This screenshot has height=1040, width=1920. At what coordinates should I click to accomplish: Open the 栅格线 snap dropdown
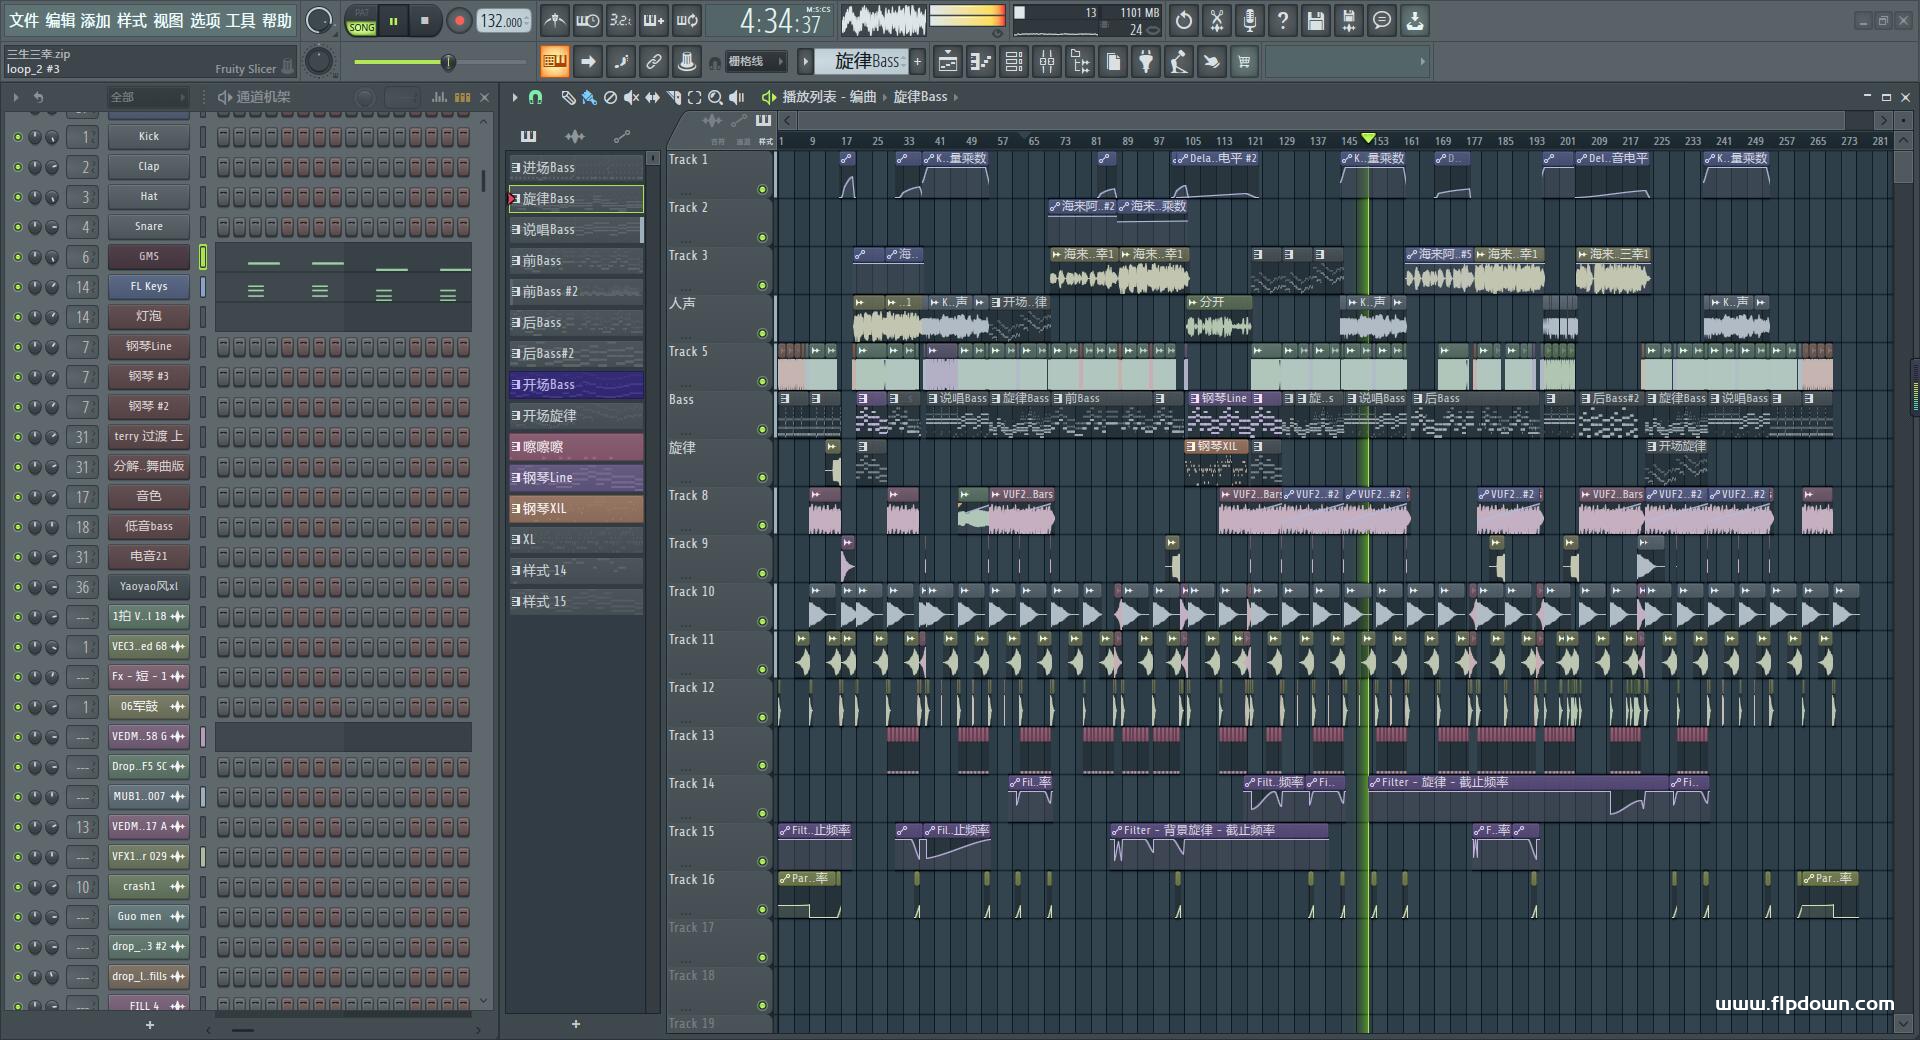[756, 62]
